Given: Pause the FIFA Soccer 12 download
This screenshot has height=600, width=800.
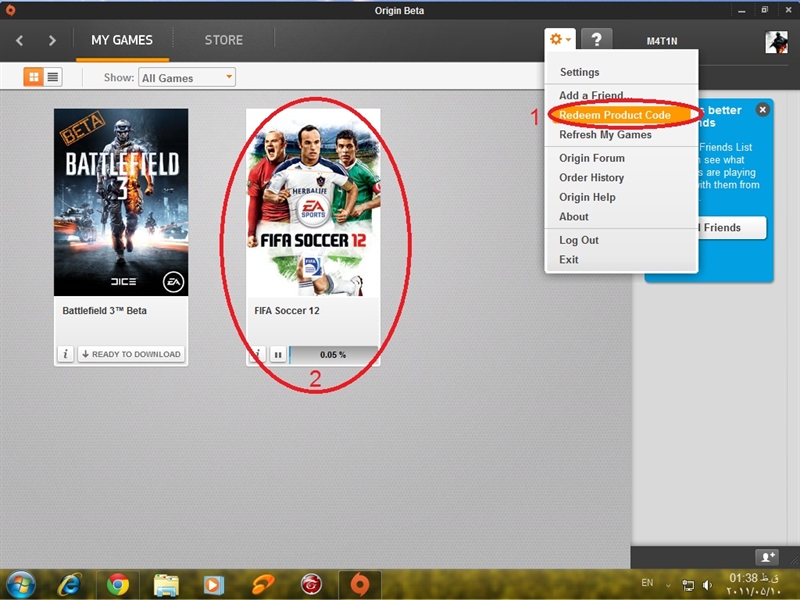Looking at the screenshot, I should [x=278, y=354].
